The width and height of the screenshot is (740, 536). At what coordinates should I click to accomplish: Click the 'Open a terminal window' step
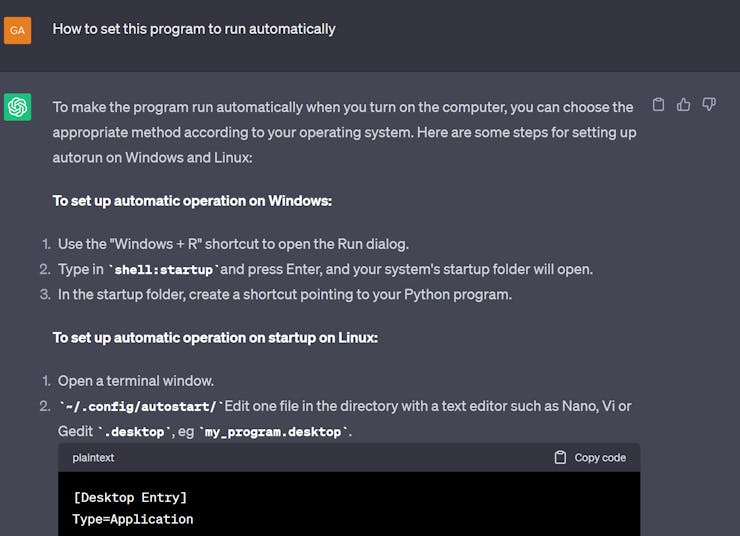point(136,381)
